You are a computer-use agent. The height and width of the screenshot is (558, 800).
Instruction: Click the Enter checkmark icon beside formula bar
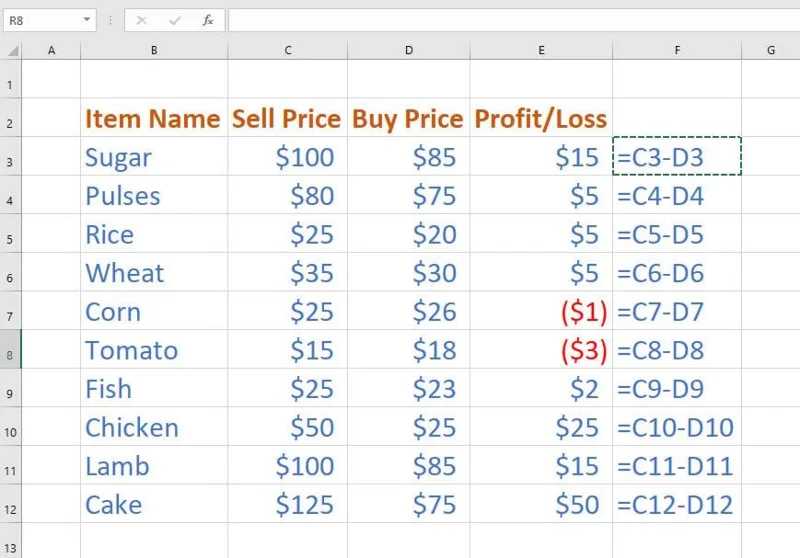pos(175,20)
